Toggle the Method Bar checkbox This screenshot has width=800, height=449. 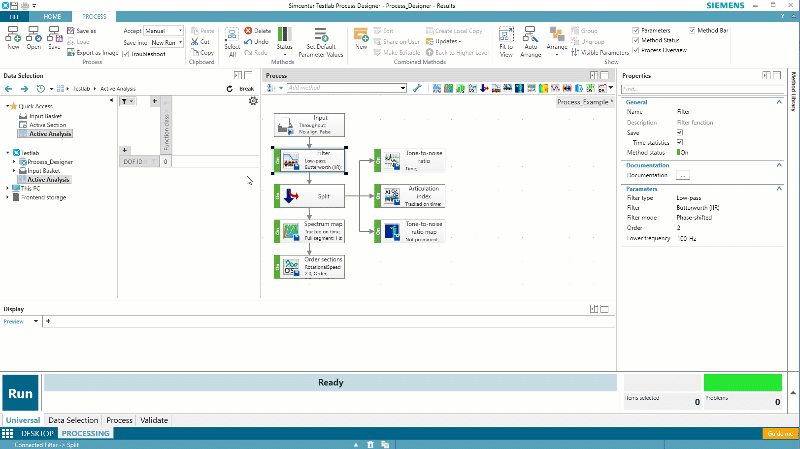pyautogui.click(x=692, y=30)
